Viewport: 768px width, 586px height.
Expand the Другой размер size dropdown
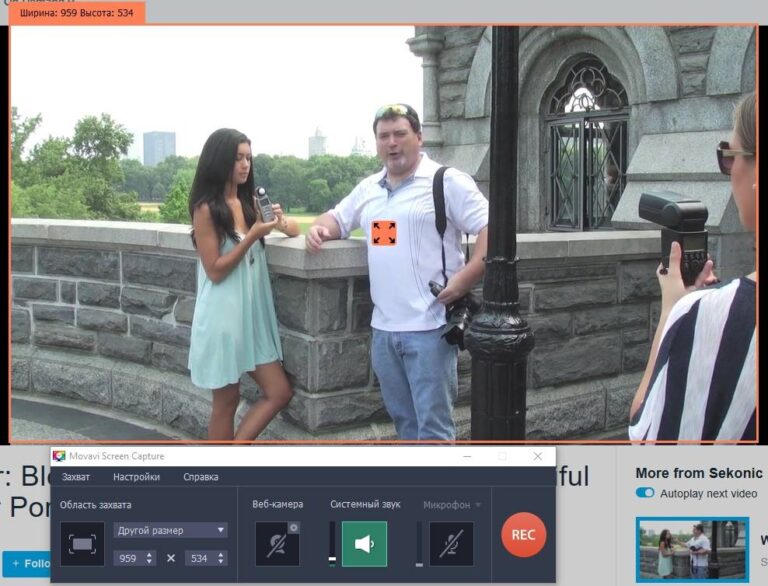pos(170,530)
